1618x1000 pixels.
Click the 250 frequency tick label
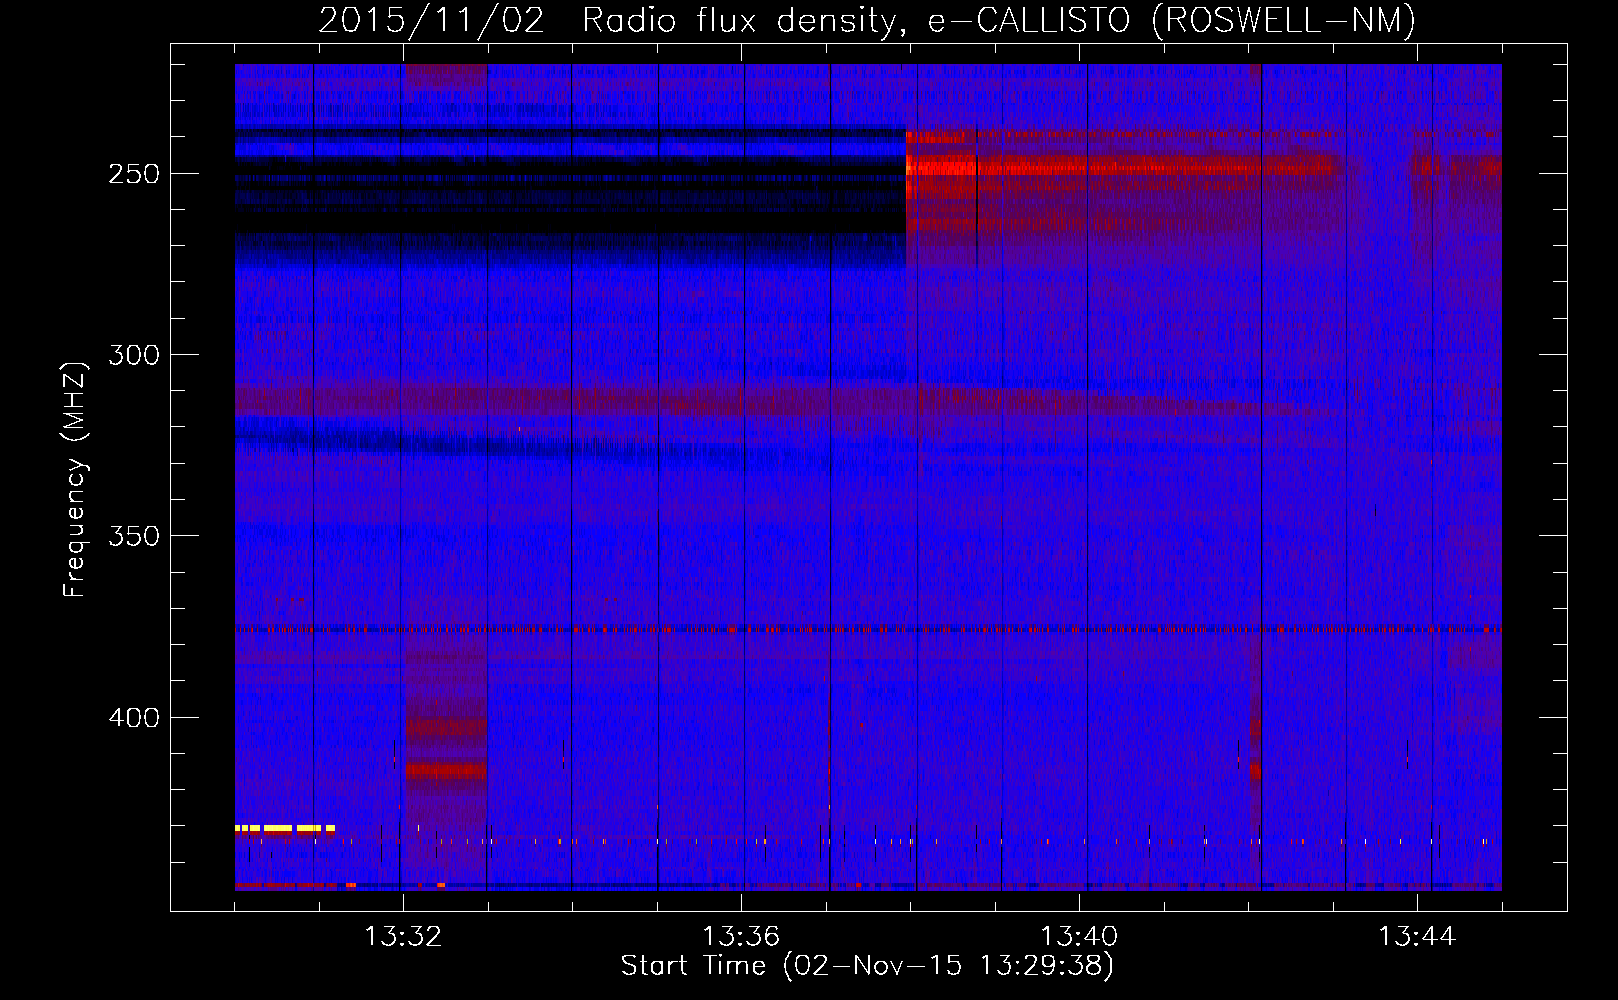[x=134, y=174]
